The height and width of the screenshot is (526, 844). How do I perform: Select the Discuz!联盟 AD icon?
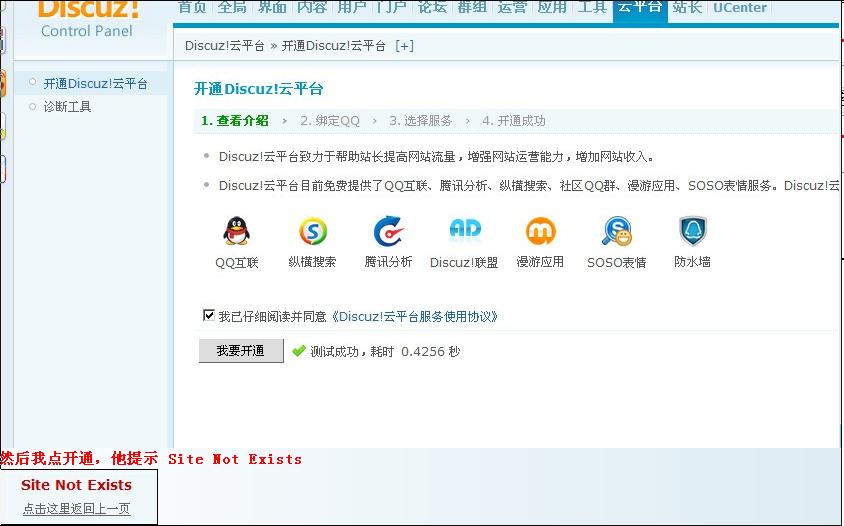(465, 229)
